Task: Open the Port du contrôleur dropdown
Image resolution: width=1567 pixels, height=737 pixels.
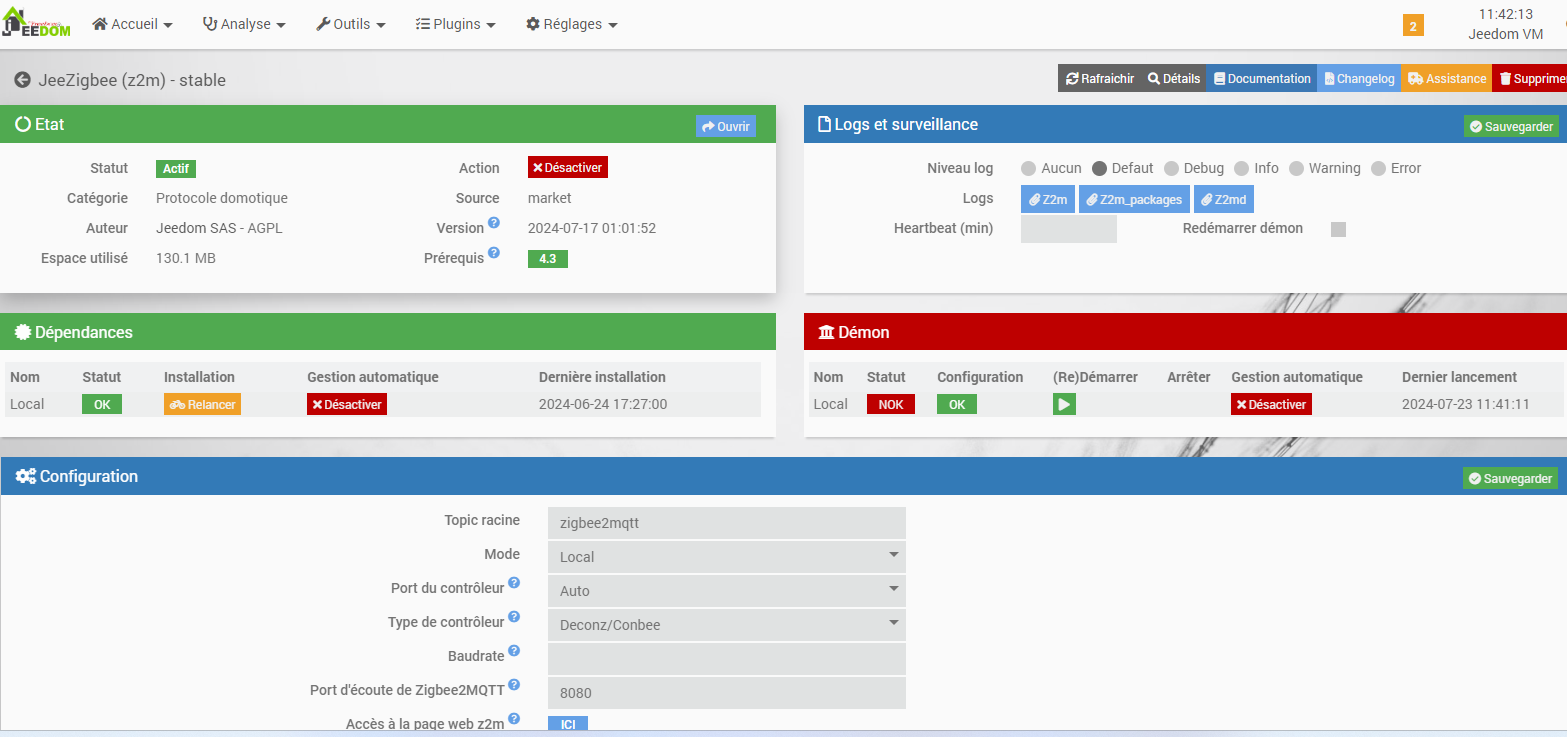Action: pos(727,591)
